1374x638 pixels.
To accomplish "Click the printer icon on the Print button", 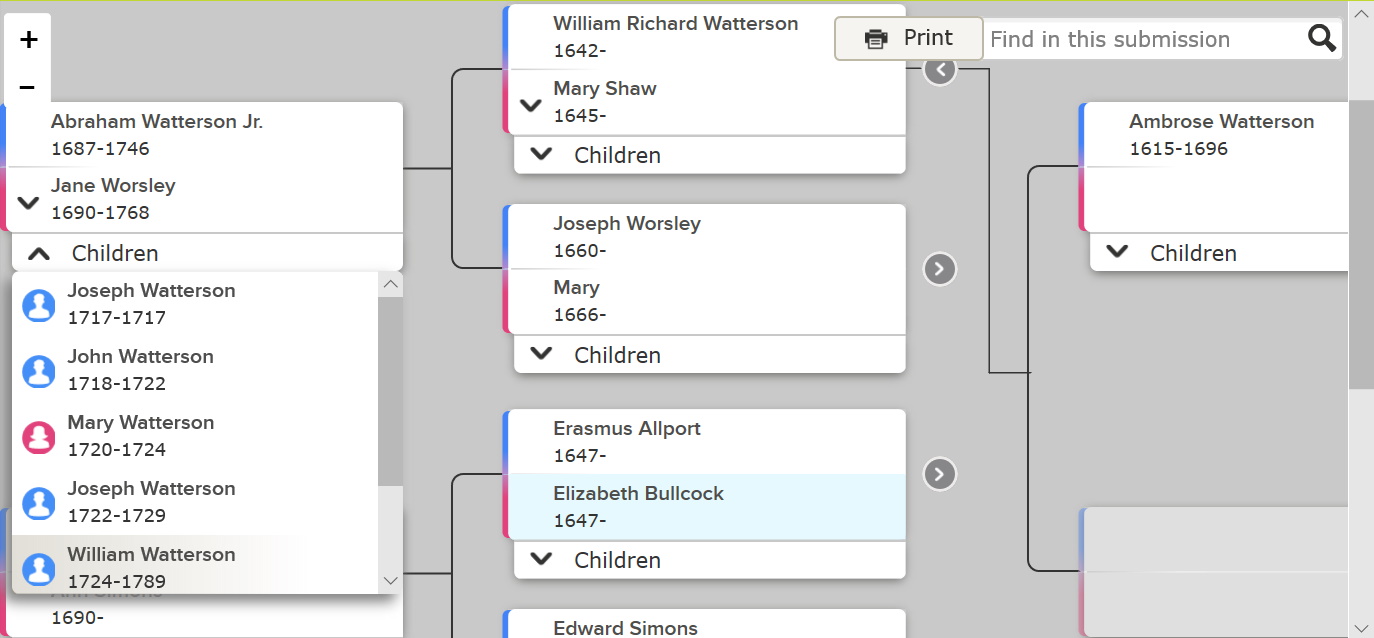I will [x=876, y=39].
